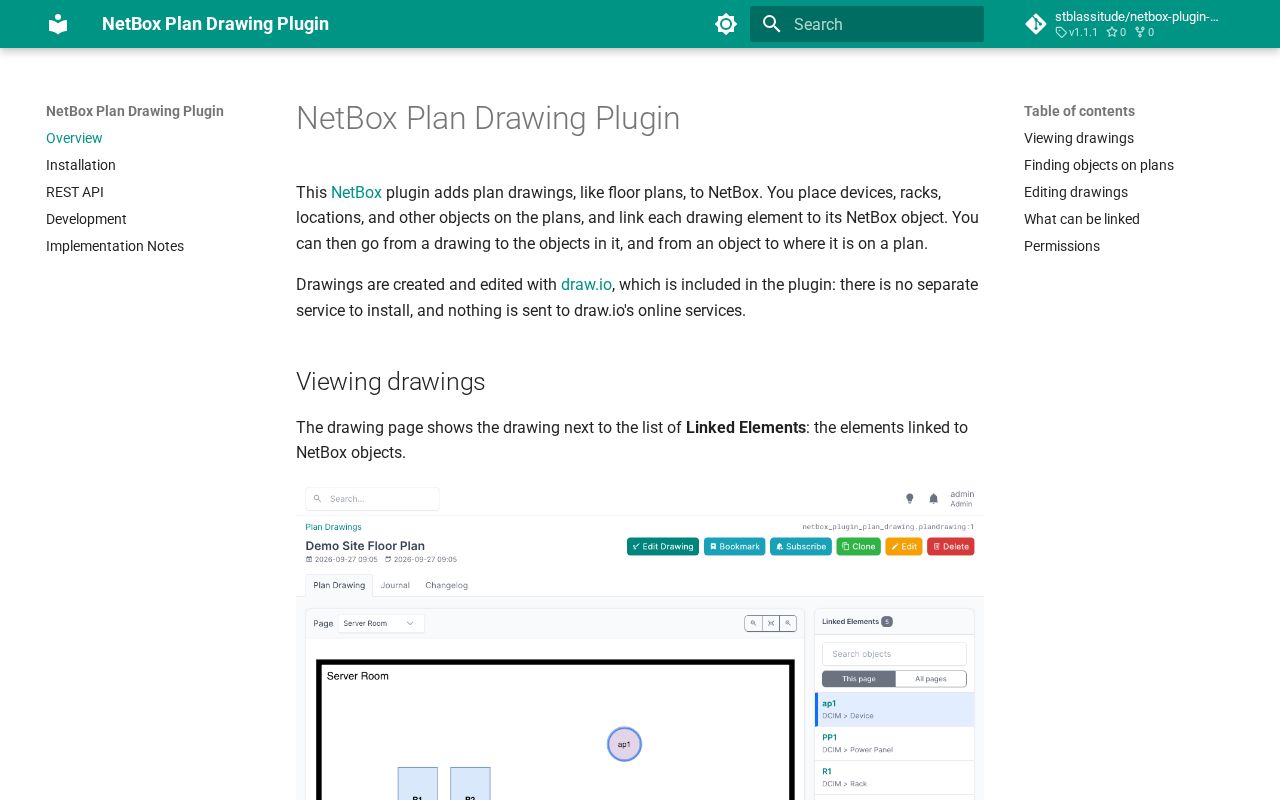Follow the draw.io hyperlink
Viewport: 1280px width, 800px height.
coord(586,284)
